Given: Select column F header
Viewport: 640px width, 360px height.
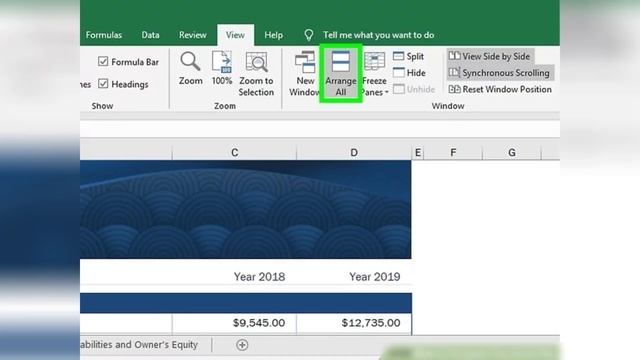Looking at the screenshot, I should (453, 152).
